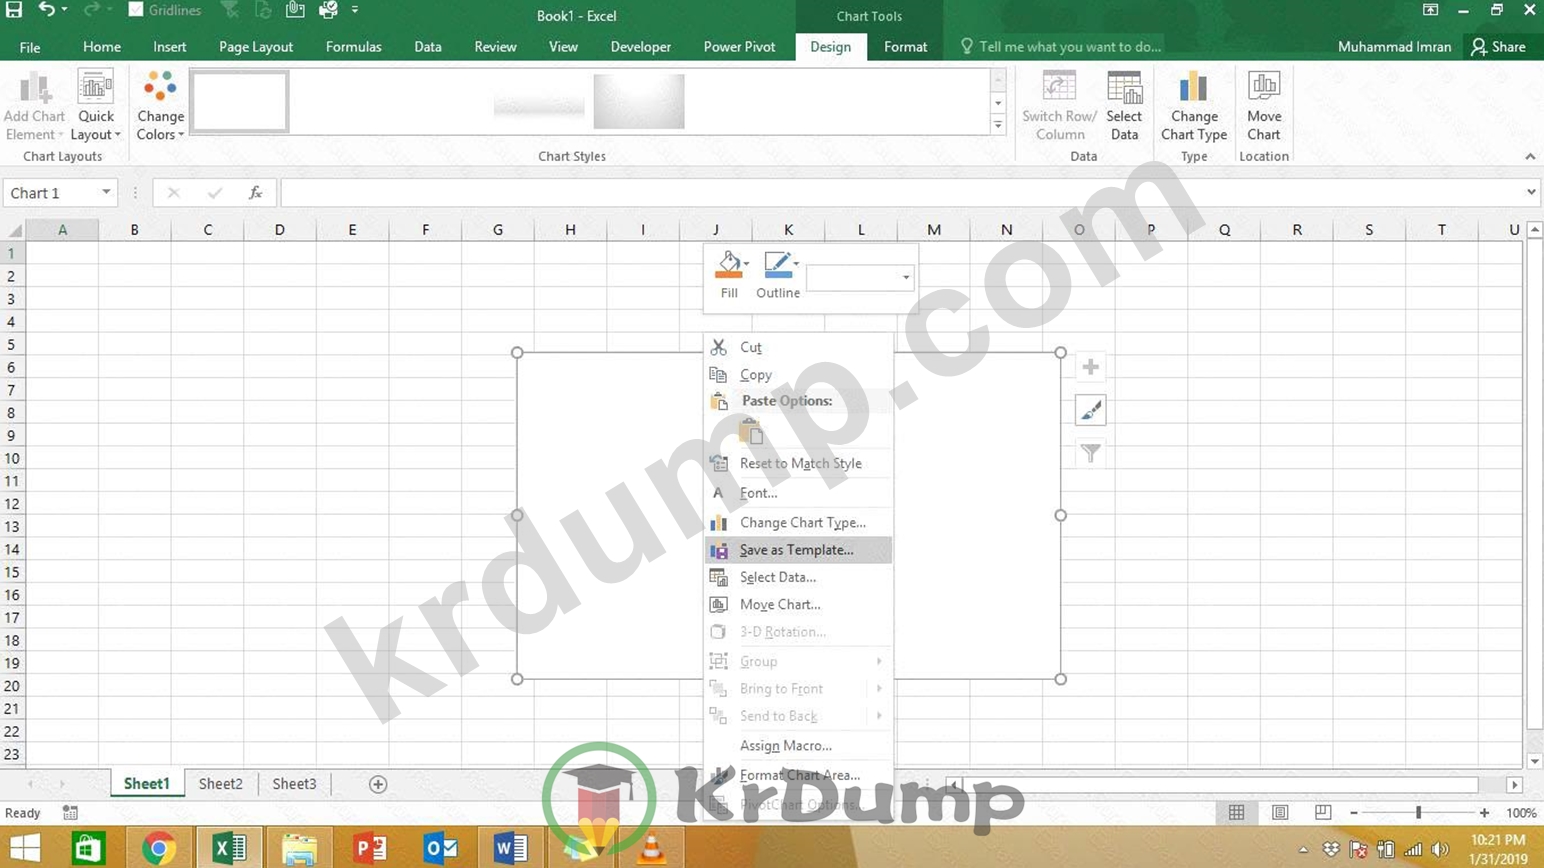Toggle the Gridlines checkbox in quick access toolbar

pyautogui.click(x=136, y=10)
